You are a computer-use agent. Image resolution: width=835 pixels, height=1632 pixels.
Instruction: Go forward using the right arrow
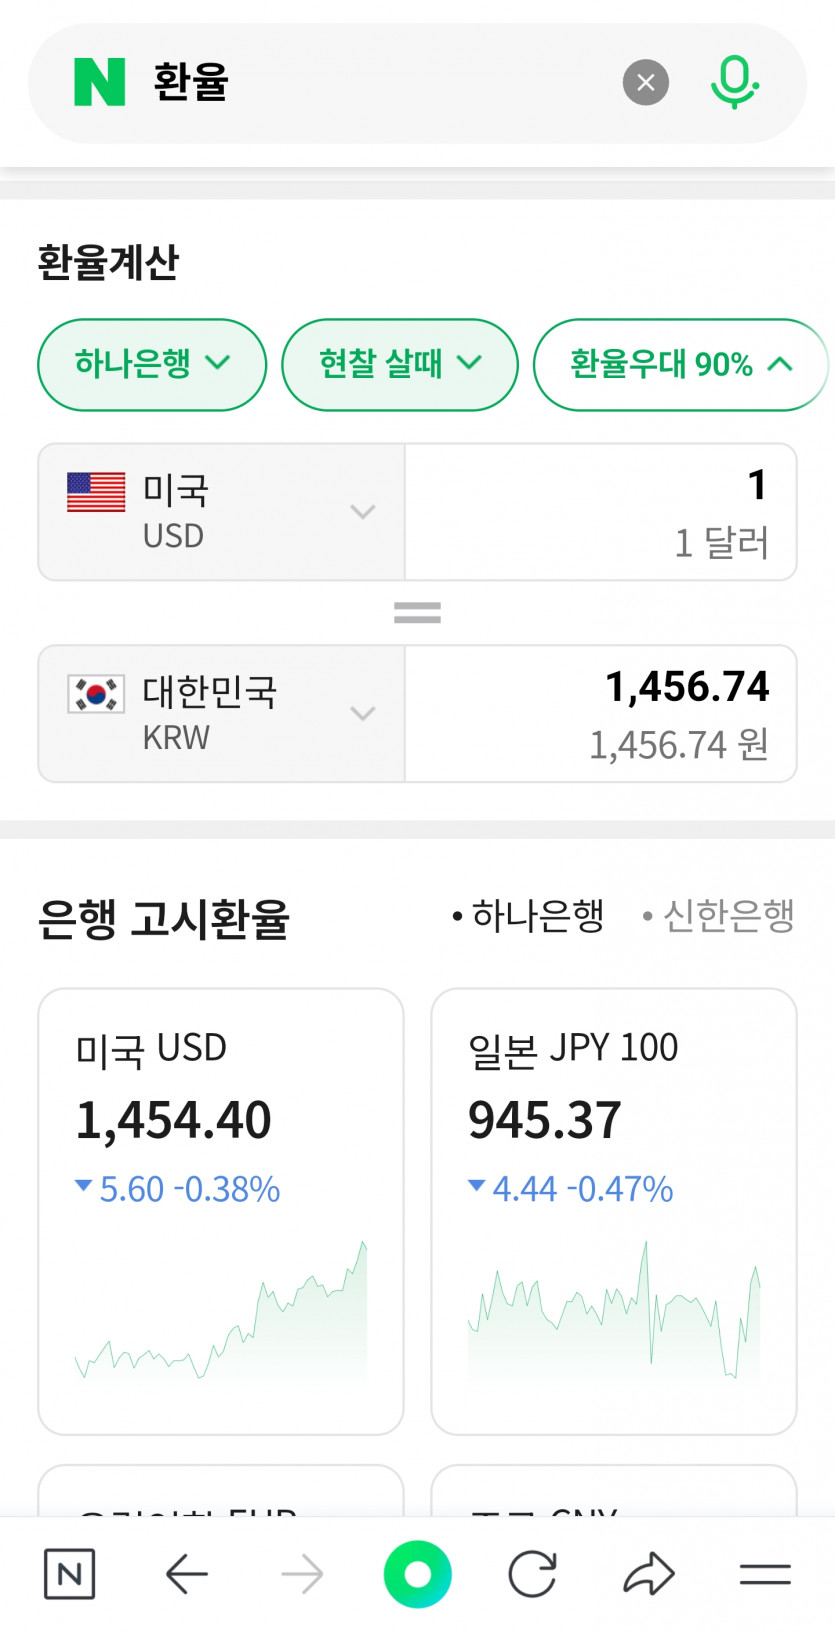tap(302, 1574)
